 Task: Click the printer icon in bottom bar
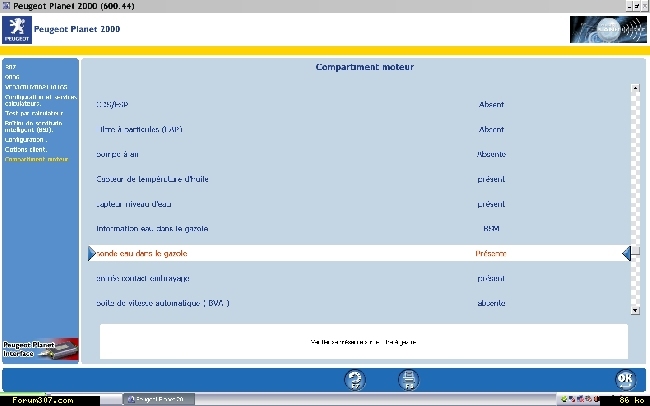pos(409,379)
